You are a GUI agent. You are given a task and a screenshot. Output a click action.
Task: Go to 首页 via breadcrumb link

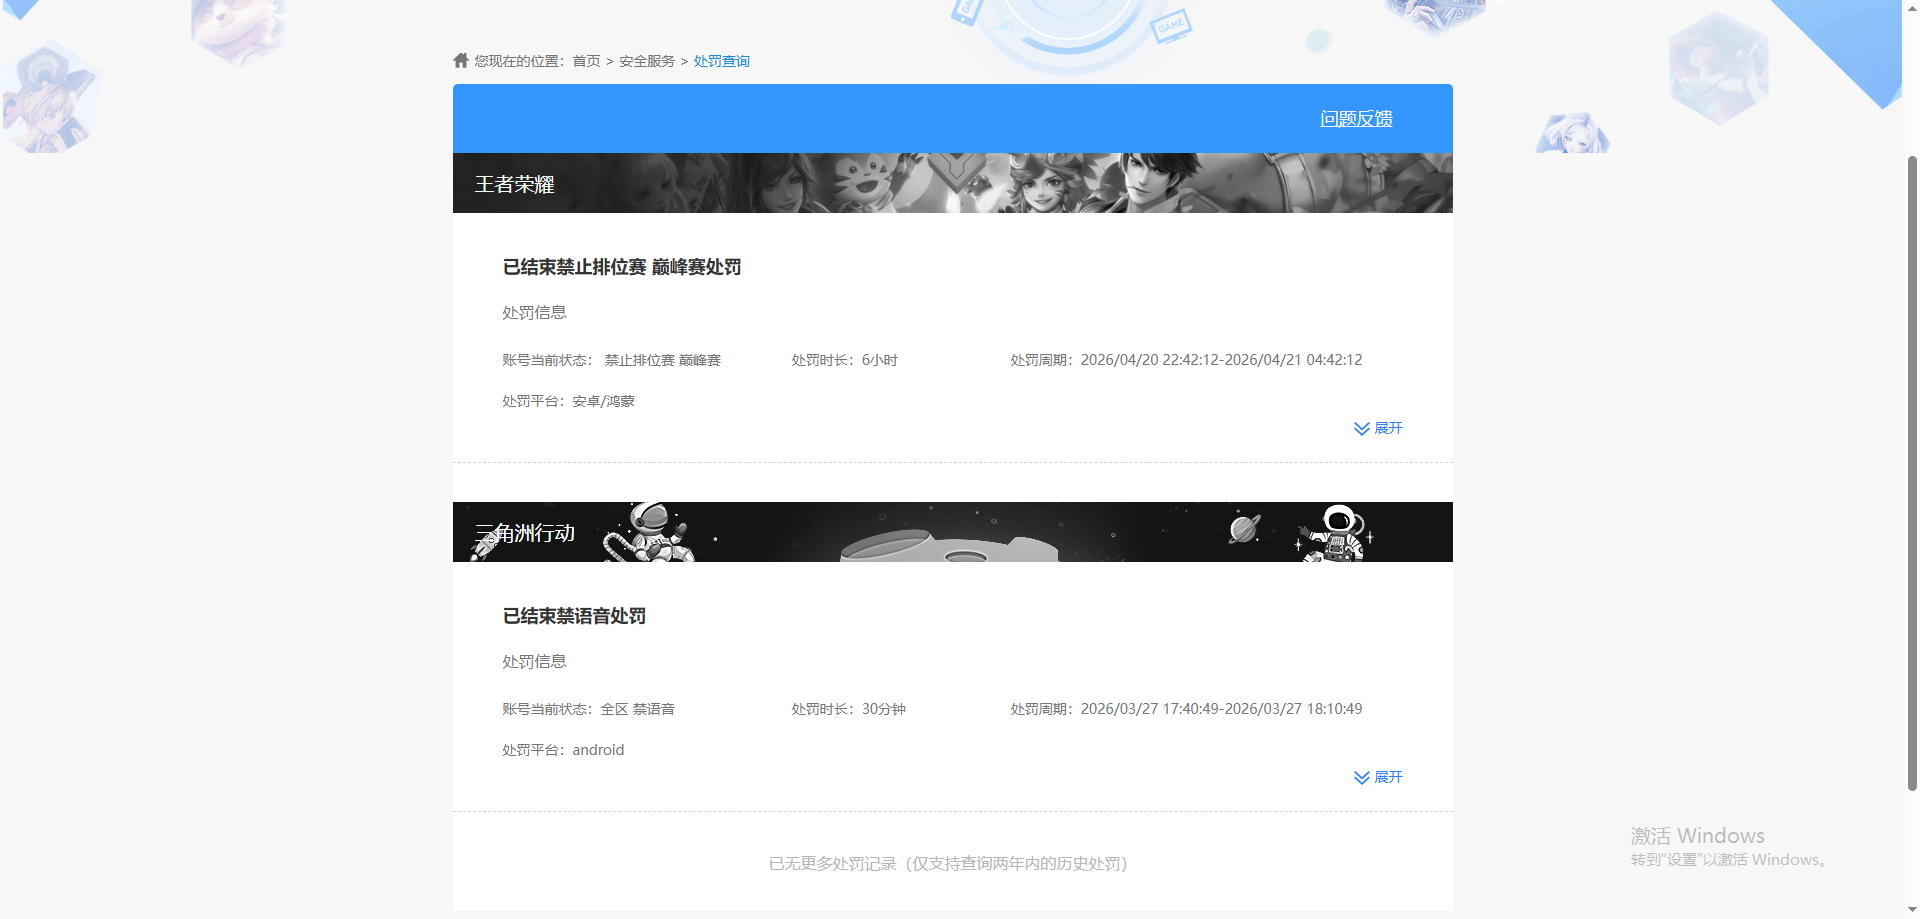[586, 61]
